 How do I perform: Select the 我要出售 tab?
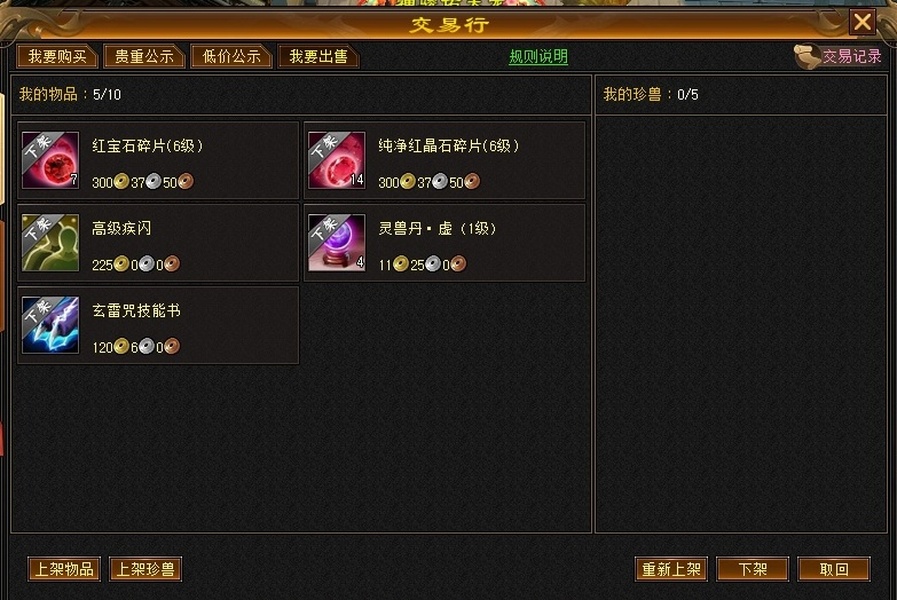tap(318, 57)
